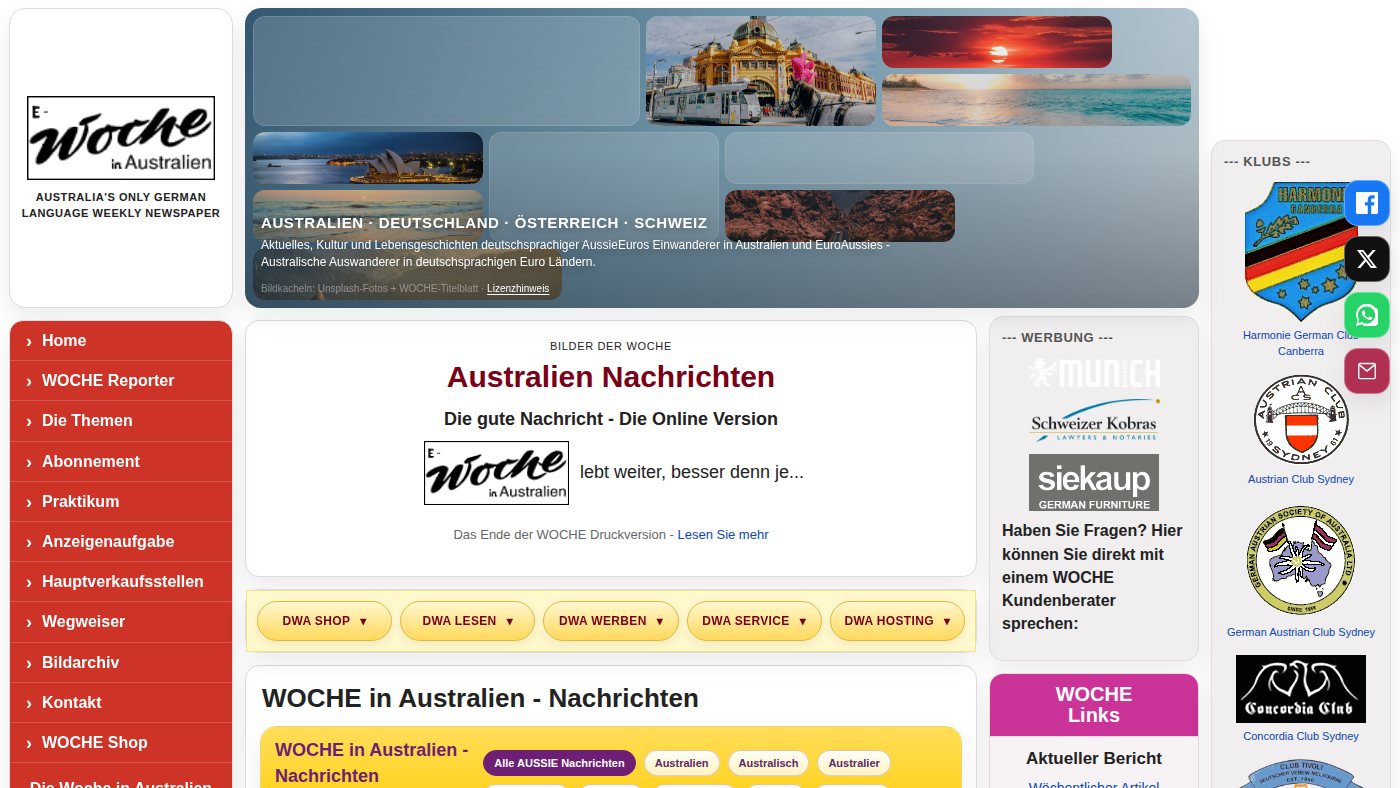
Task: Expand the DWA SERVICE dropdown
Action: click(x=754, y=621)
